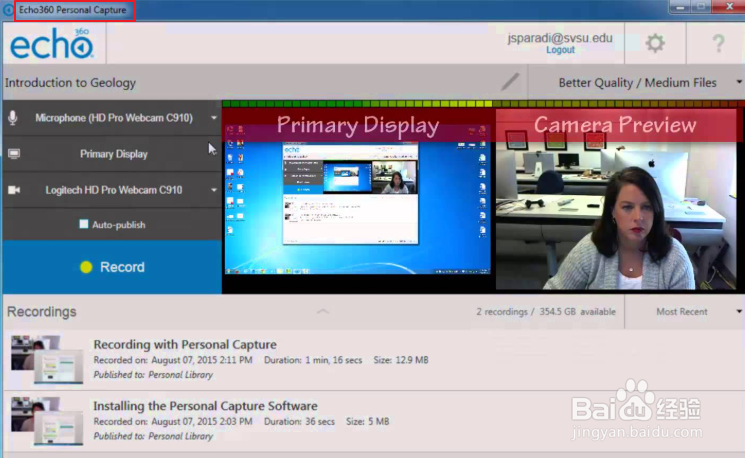745x458 pixels.
Task: Click 'Recorded on: August 07, 2015 2:11 PM'
Action: (x=173, y=360)
